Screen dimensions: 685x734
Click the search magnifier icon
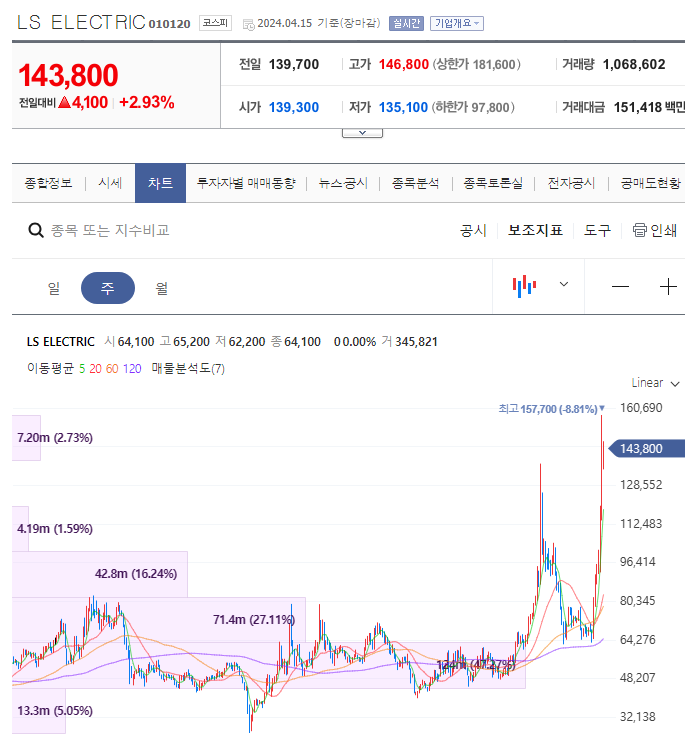tap(36, 230)
